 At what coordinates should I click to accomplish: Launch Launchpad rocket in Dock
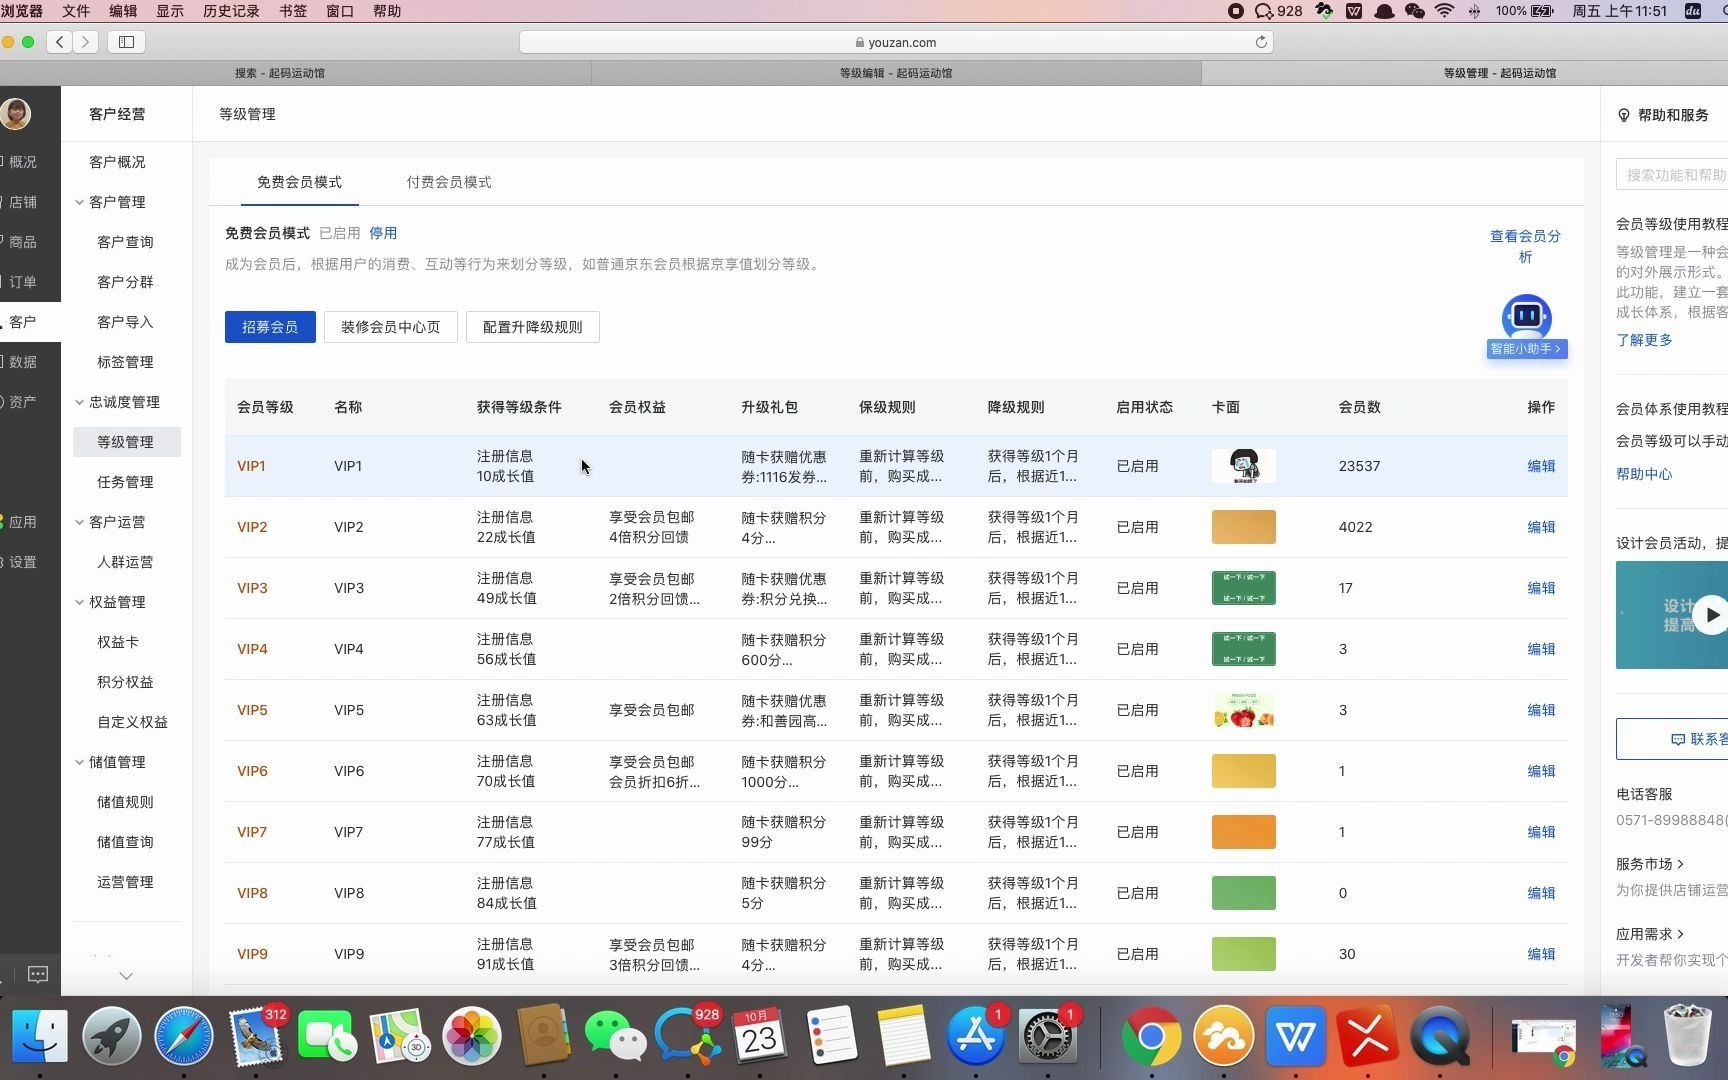click(x=111, y=1036)
